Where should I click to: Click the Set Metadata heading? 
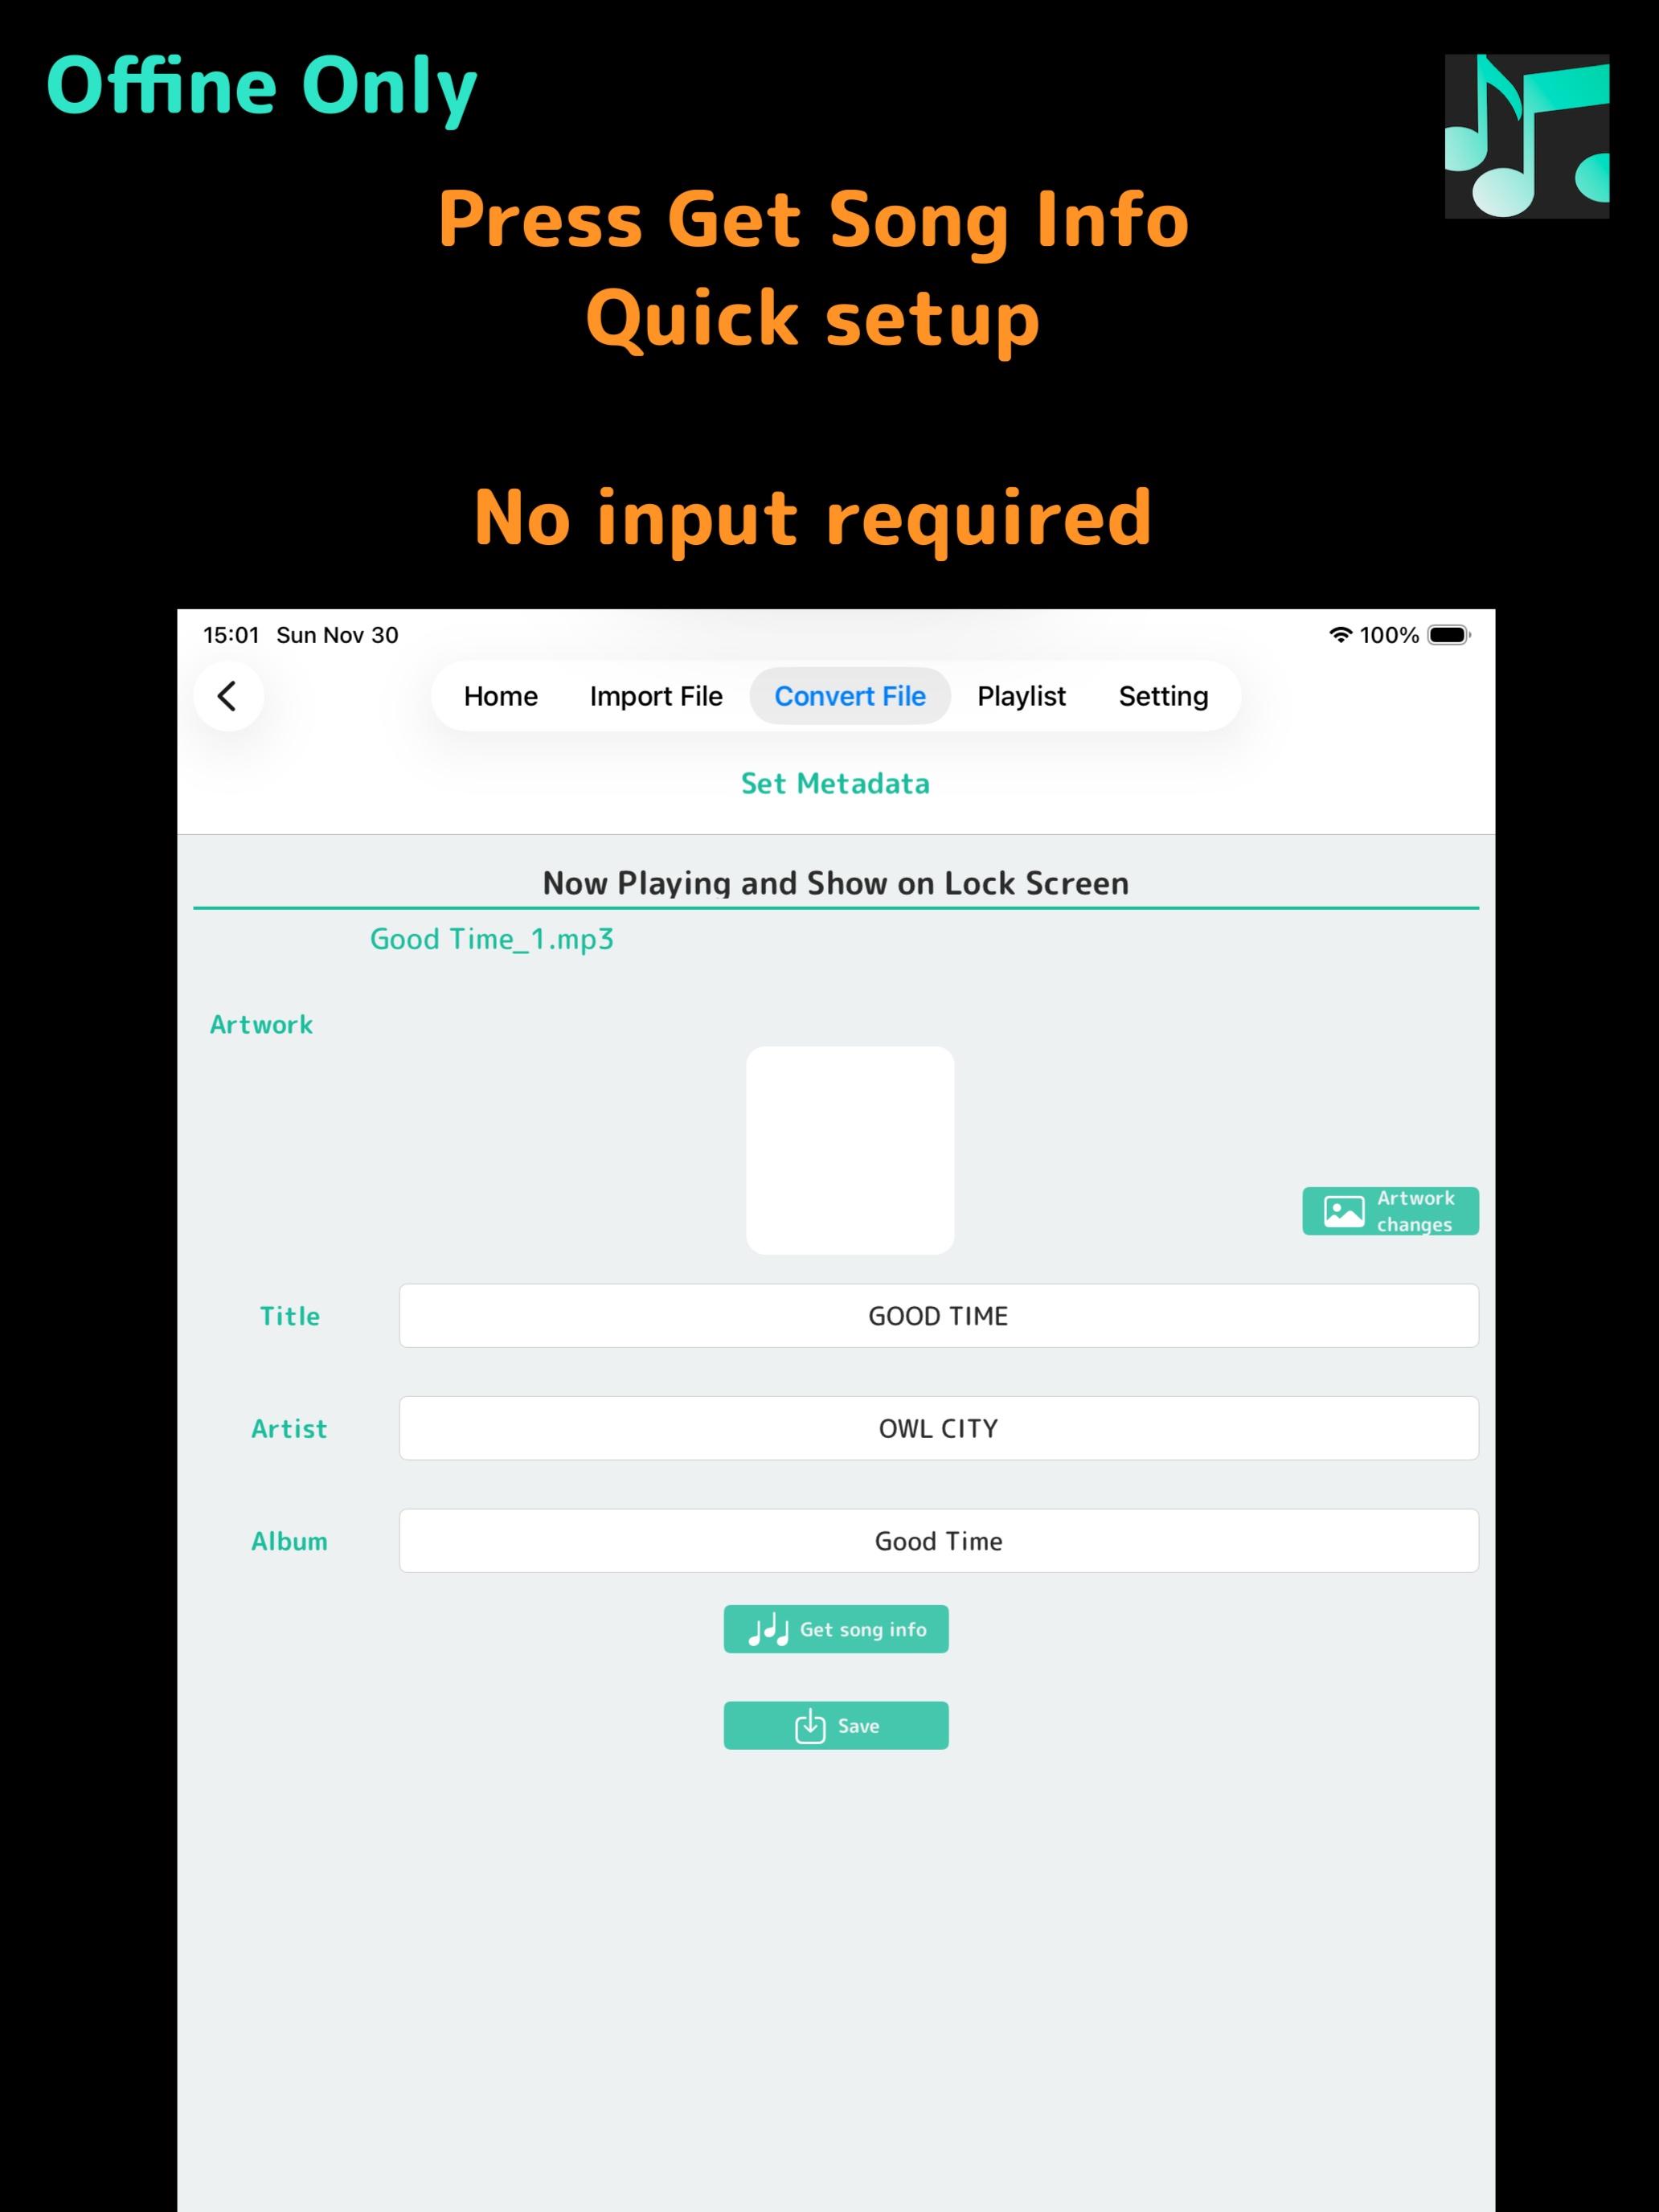click(835, 783)
